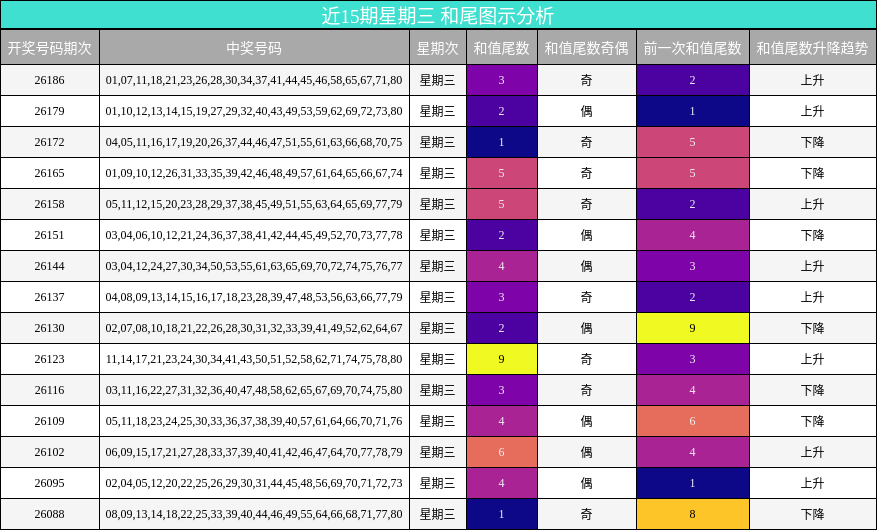Select issue number 26158
This screenshot has width=877, height=530.
[x=50, y=204]
